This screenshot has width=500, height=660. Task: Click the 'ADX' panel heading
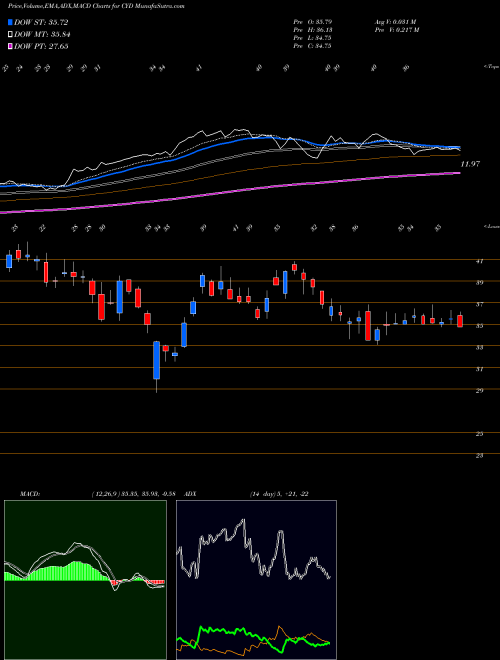[x=190, y=493]
